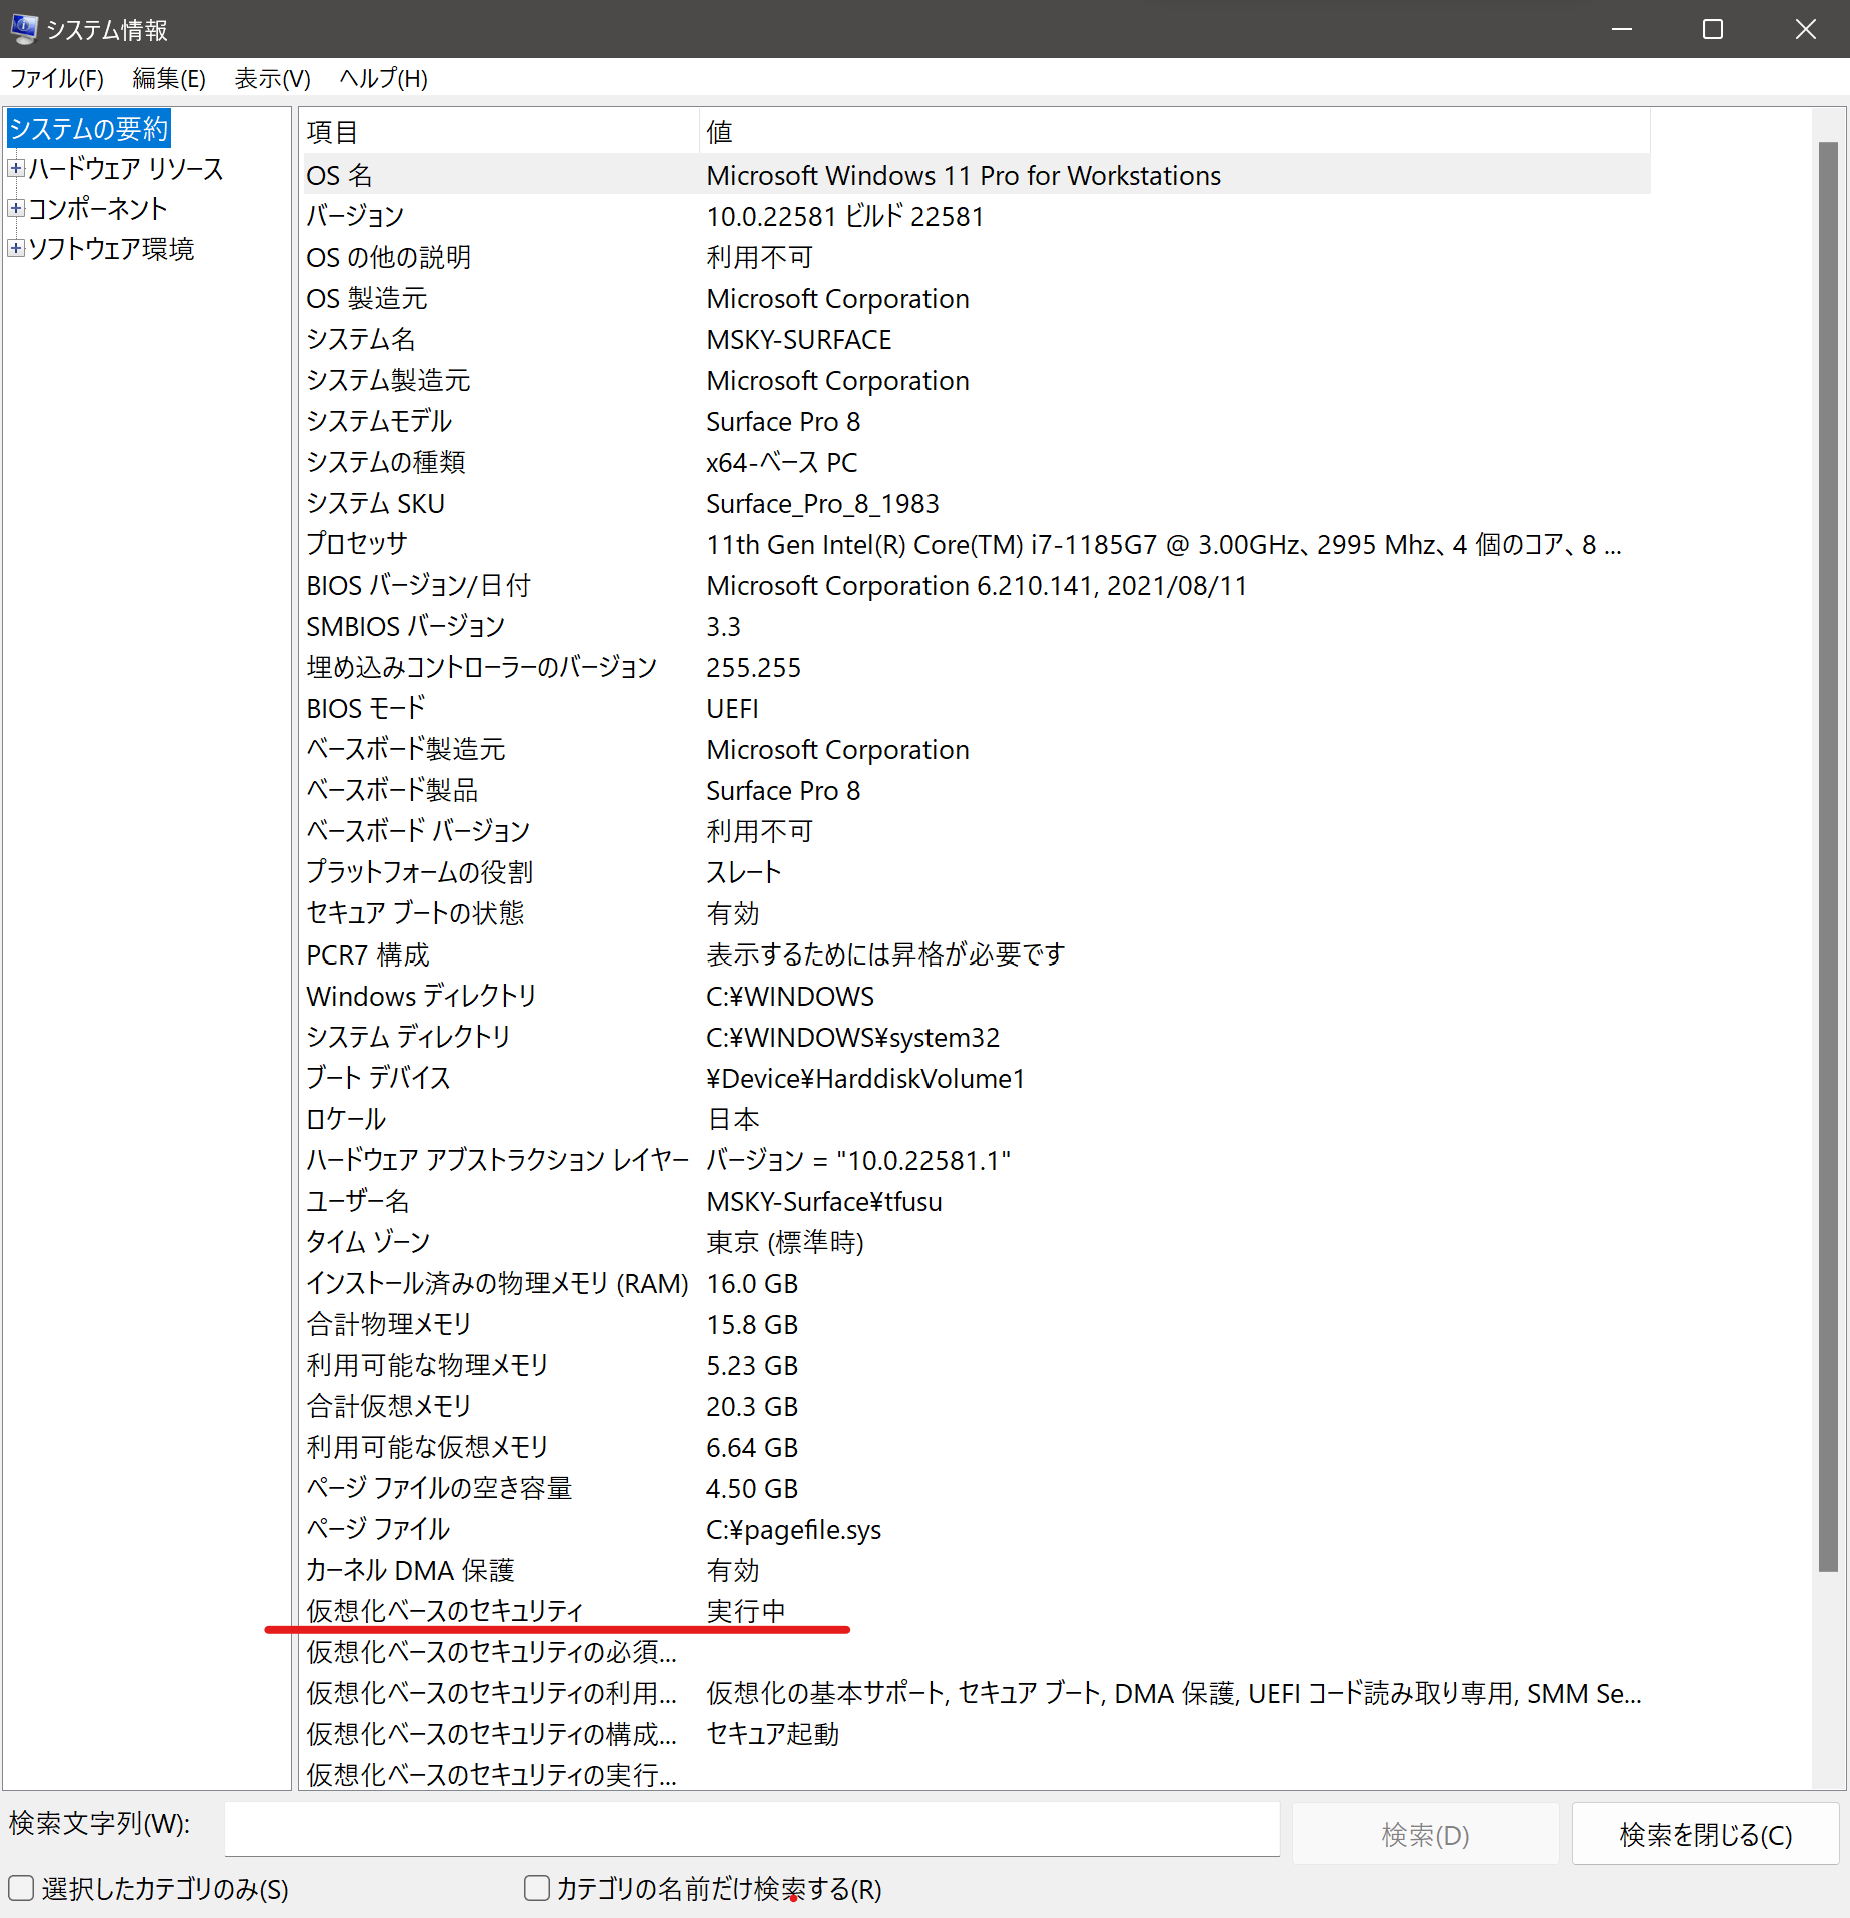Click 埋め込みコントローラーのバージョン row

(975, 667)
